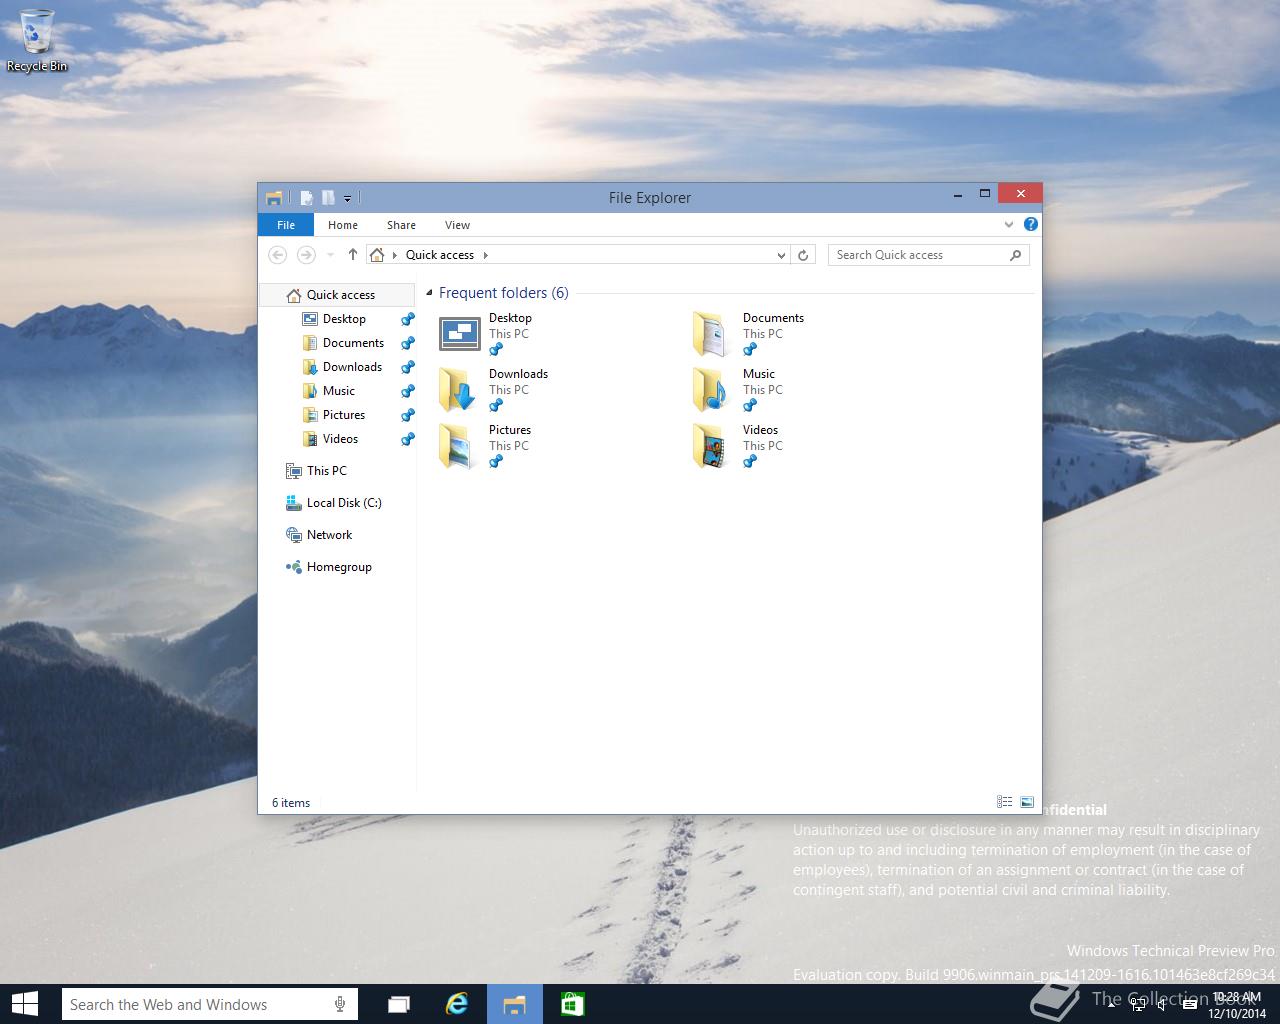Open Task View from the taskbar
1280x1024 pixels.
click(x=399, y=1004)
